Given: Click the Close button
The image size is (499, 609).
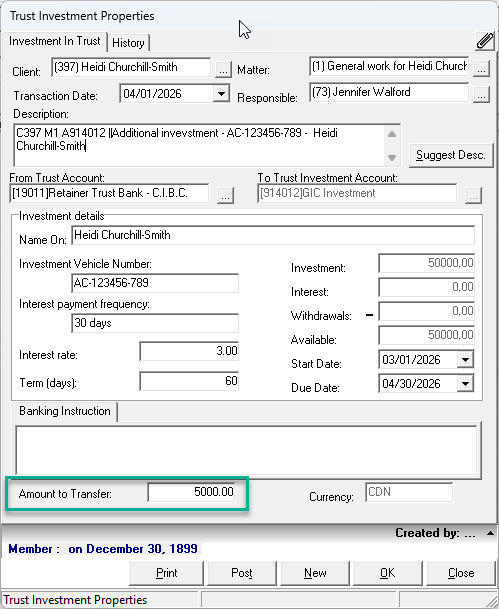Looking at the screenshot, I should pyautogui.click(x=461, y=573).
